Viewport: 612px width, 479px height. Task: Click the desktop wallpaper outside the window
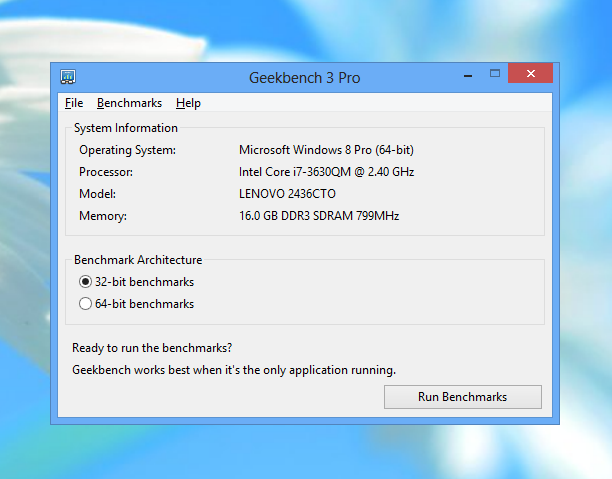300,30
